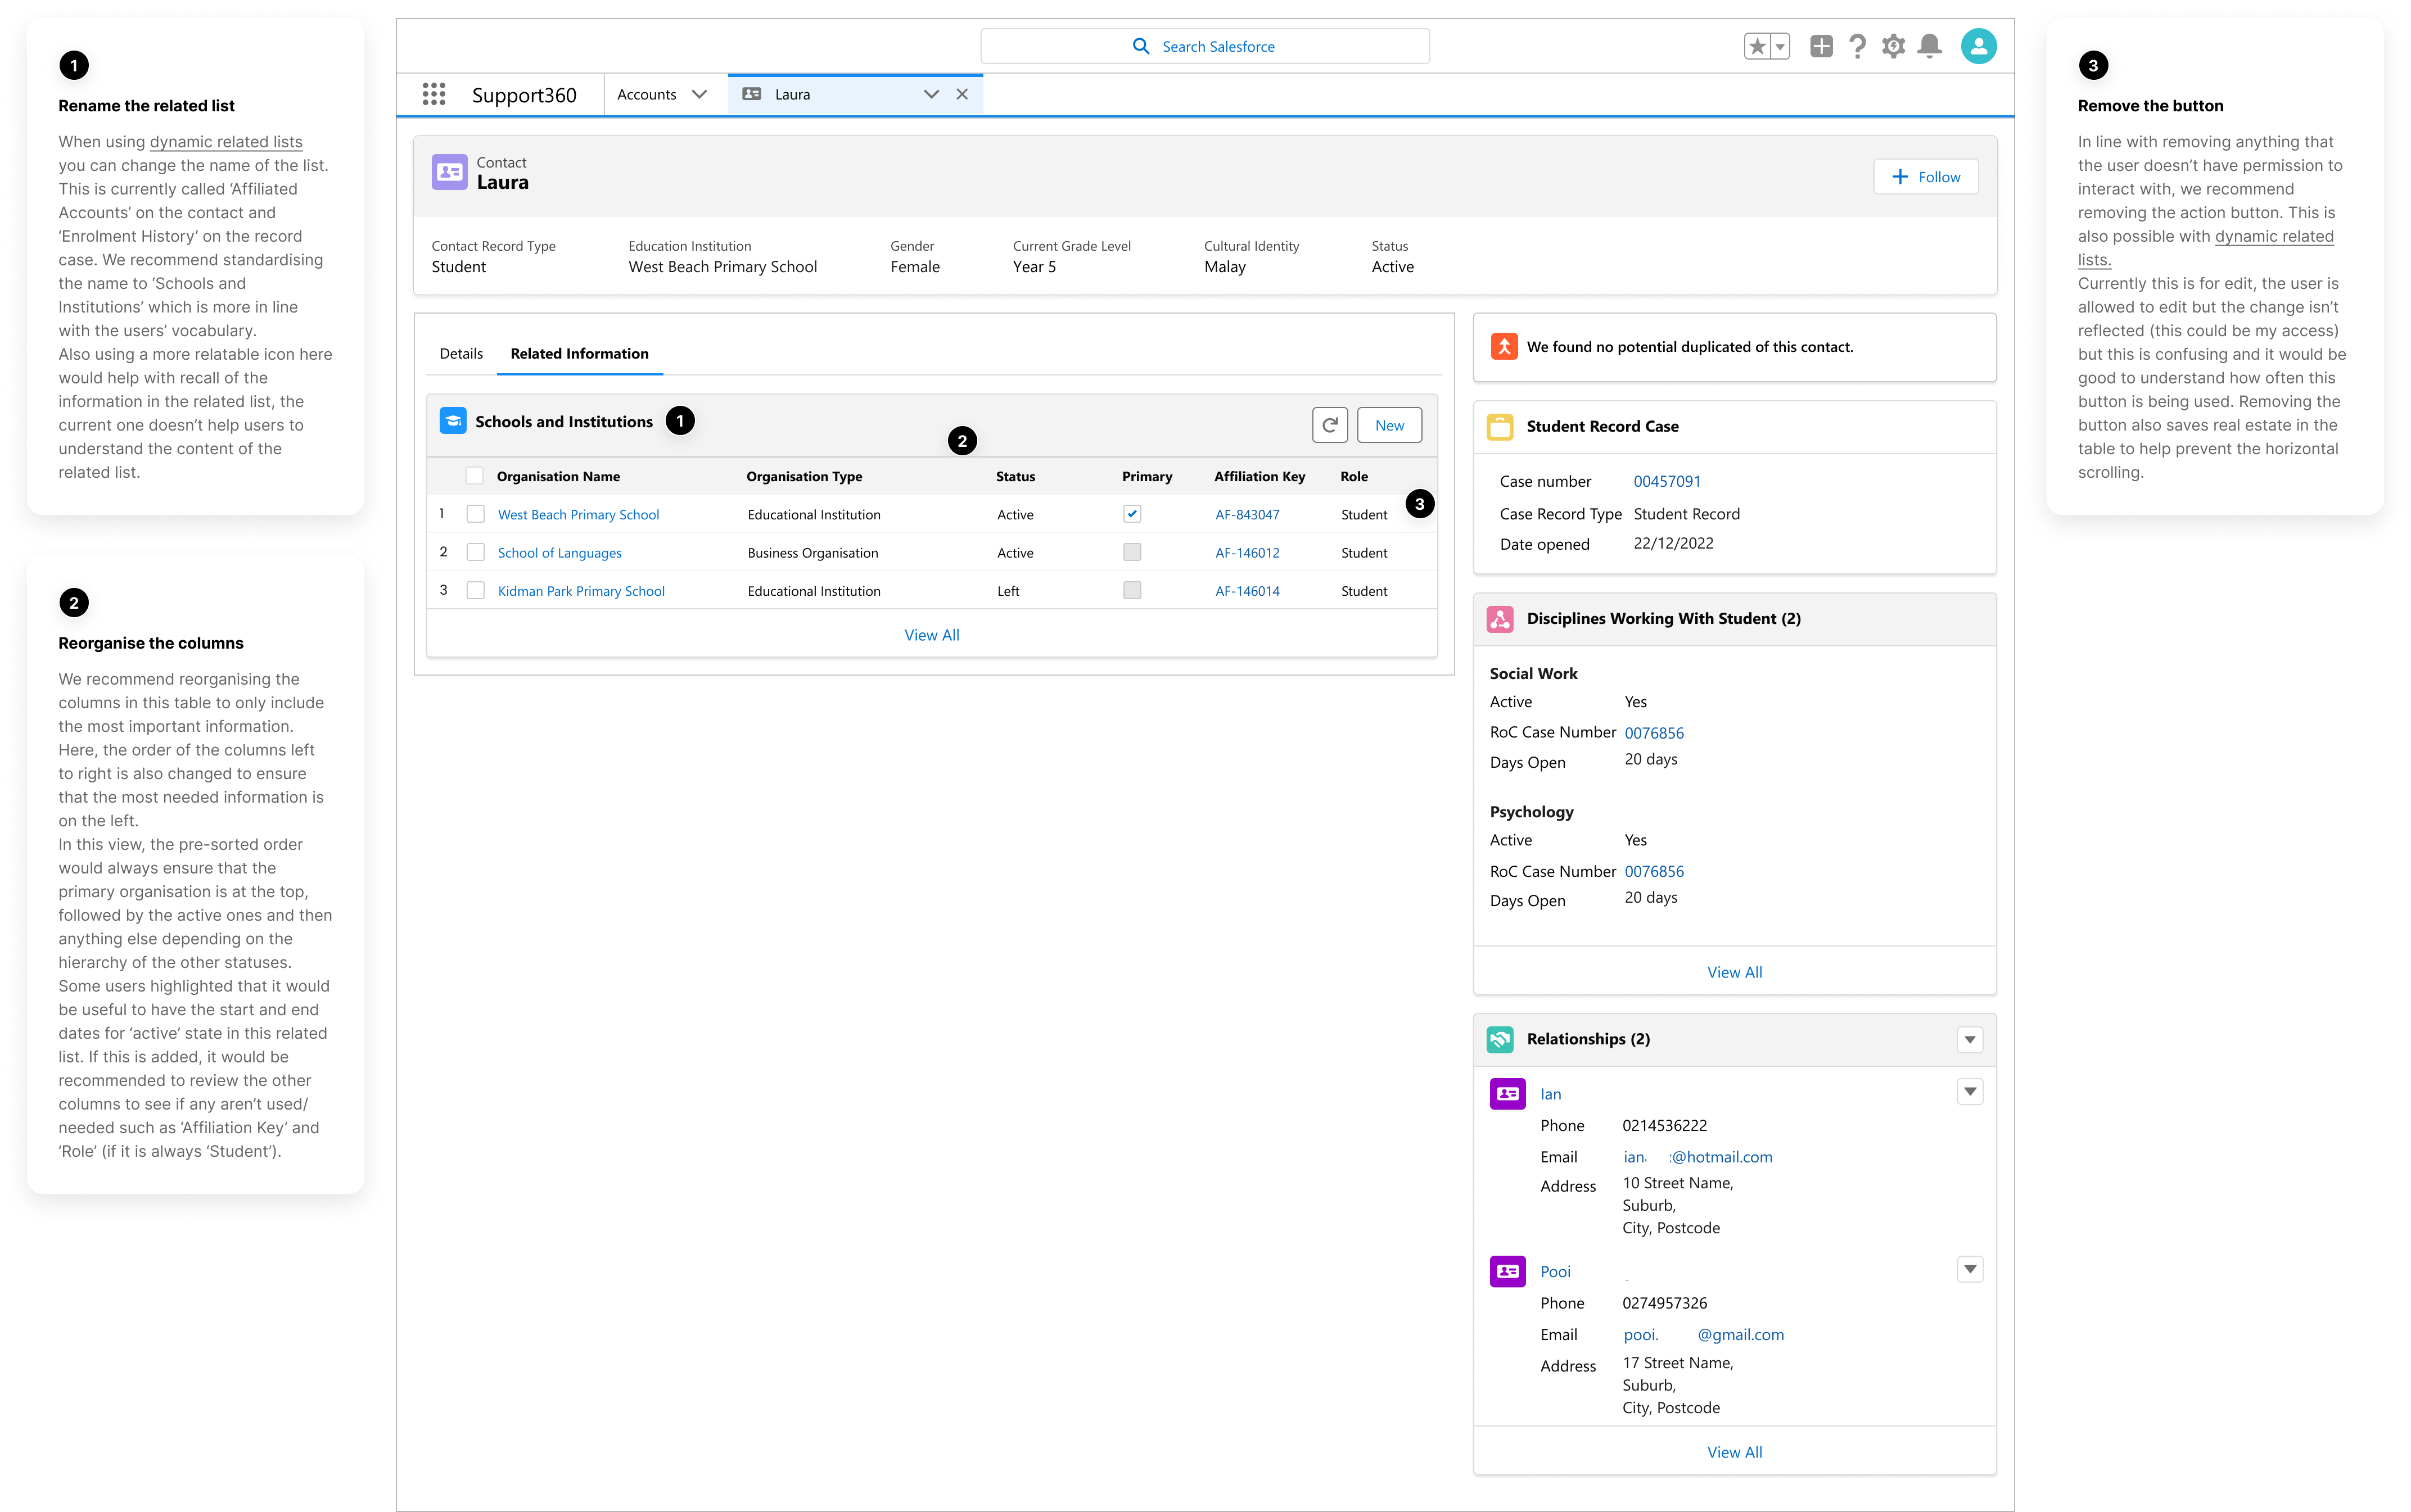Viewport: 2411px width, 1512px height.
Task: Open the Setup gear icon
Action: tap(1893, 47)
